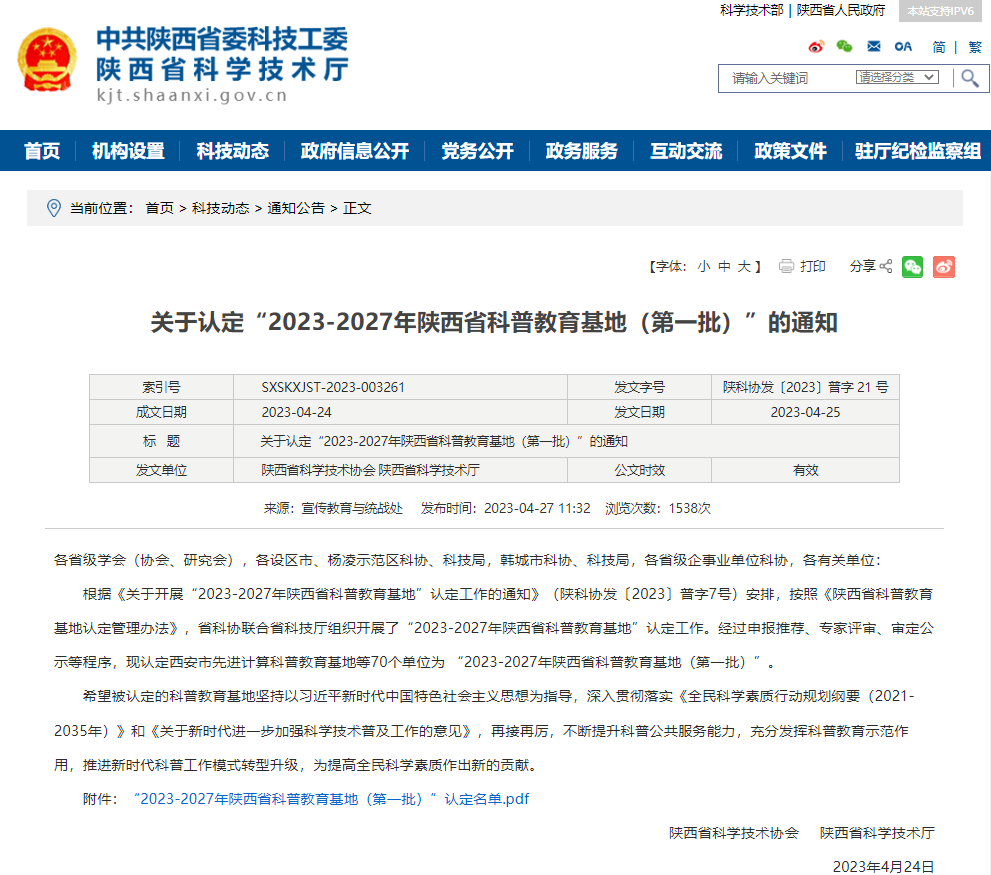
Task: Open the 科技动态 navigation menu
Action: pos(233,151)
